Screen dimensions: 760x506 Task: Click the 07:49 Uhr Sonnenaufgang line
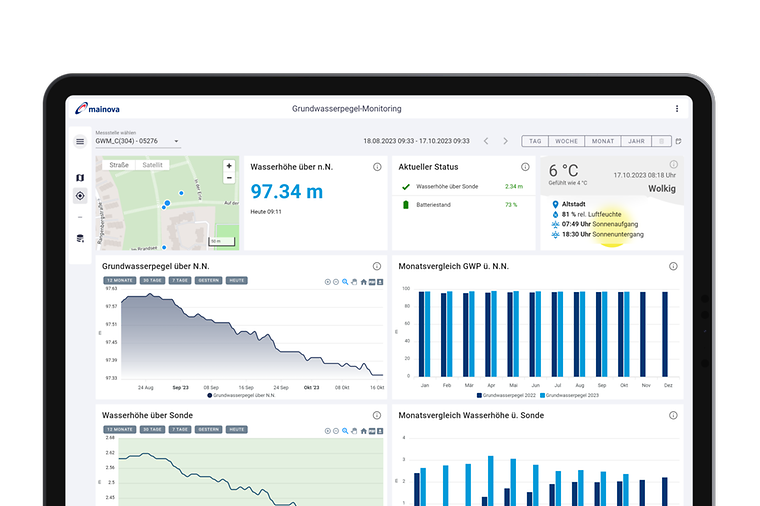click(x=600, y=224)
